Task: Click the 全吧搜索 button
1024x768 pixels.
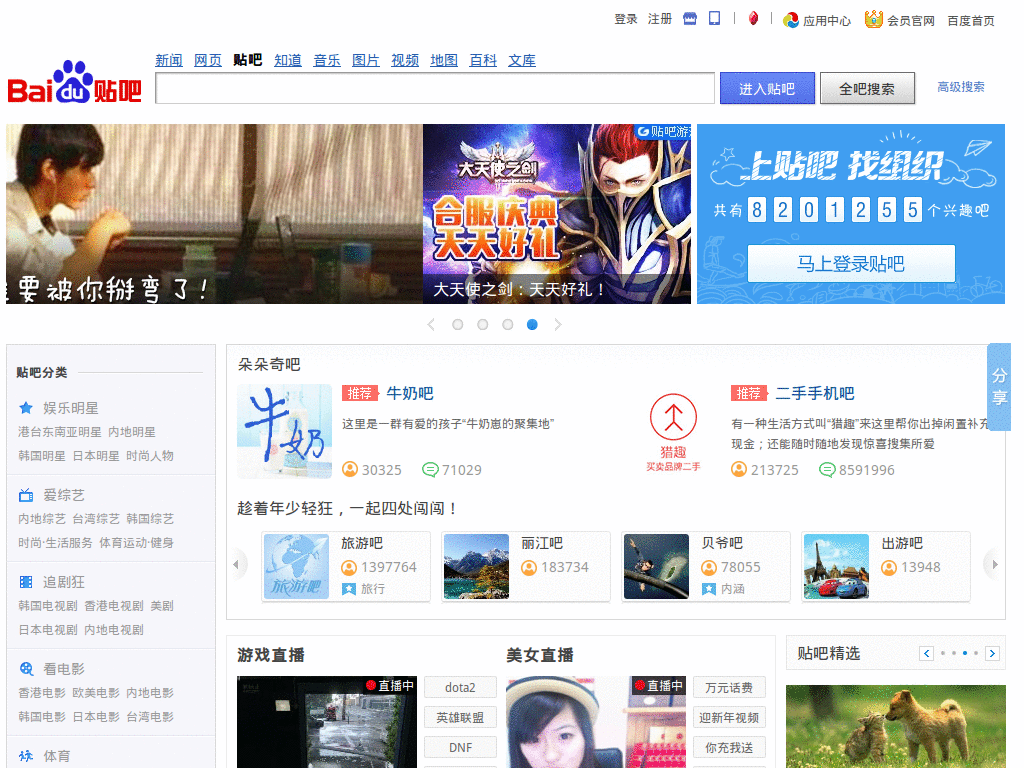Action: 867,88
